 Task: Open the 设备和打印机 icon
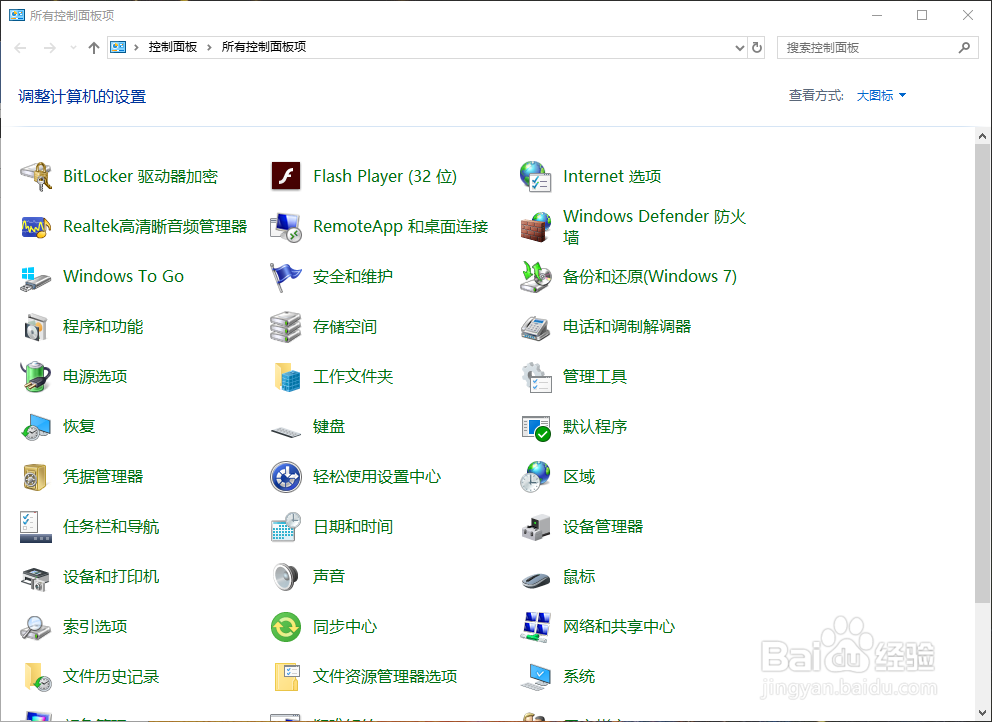click(36, 578)
